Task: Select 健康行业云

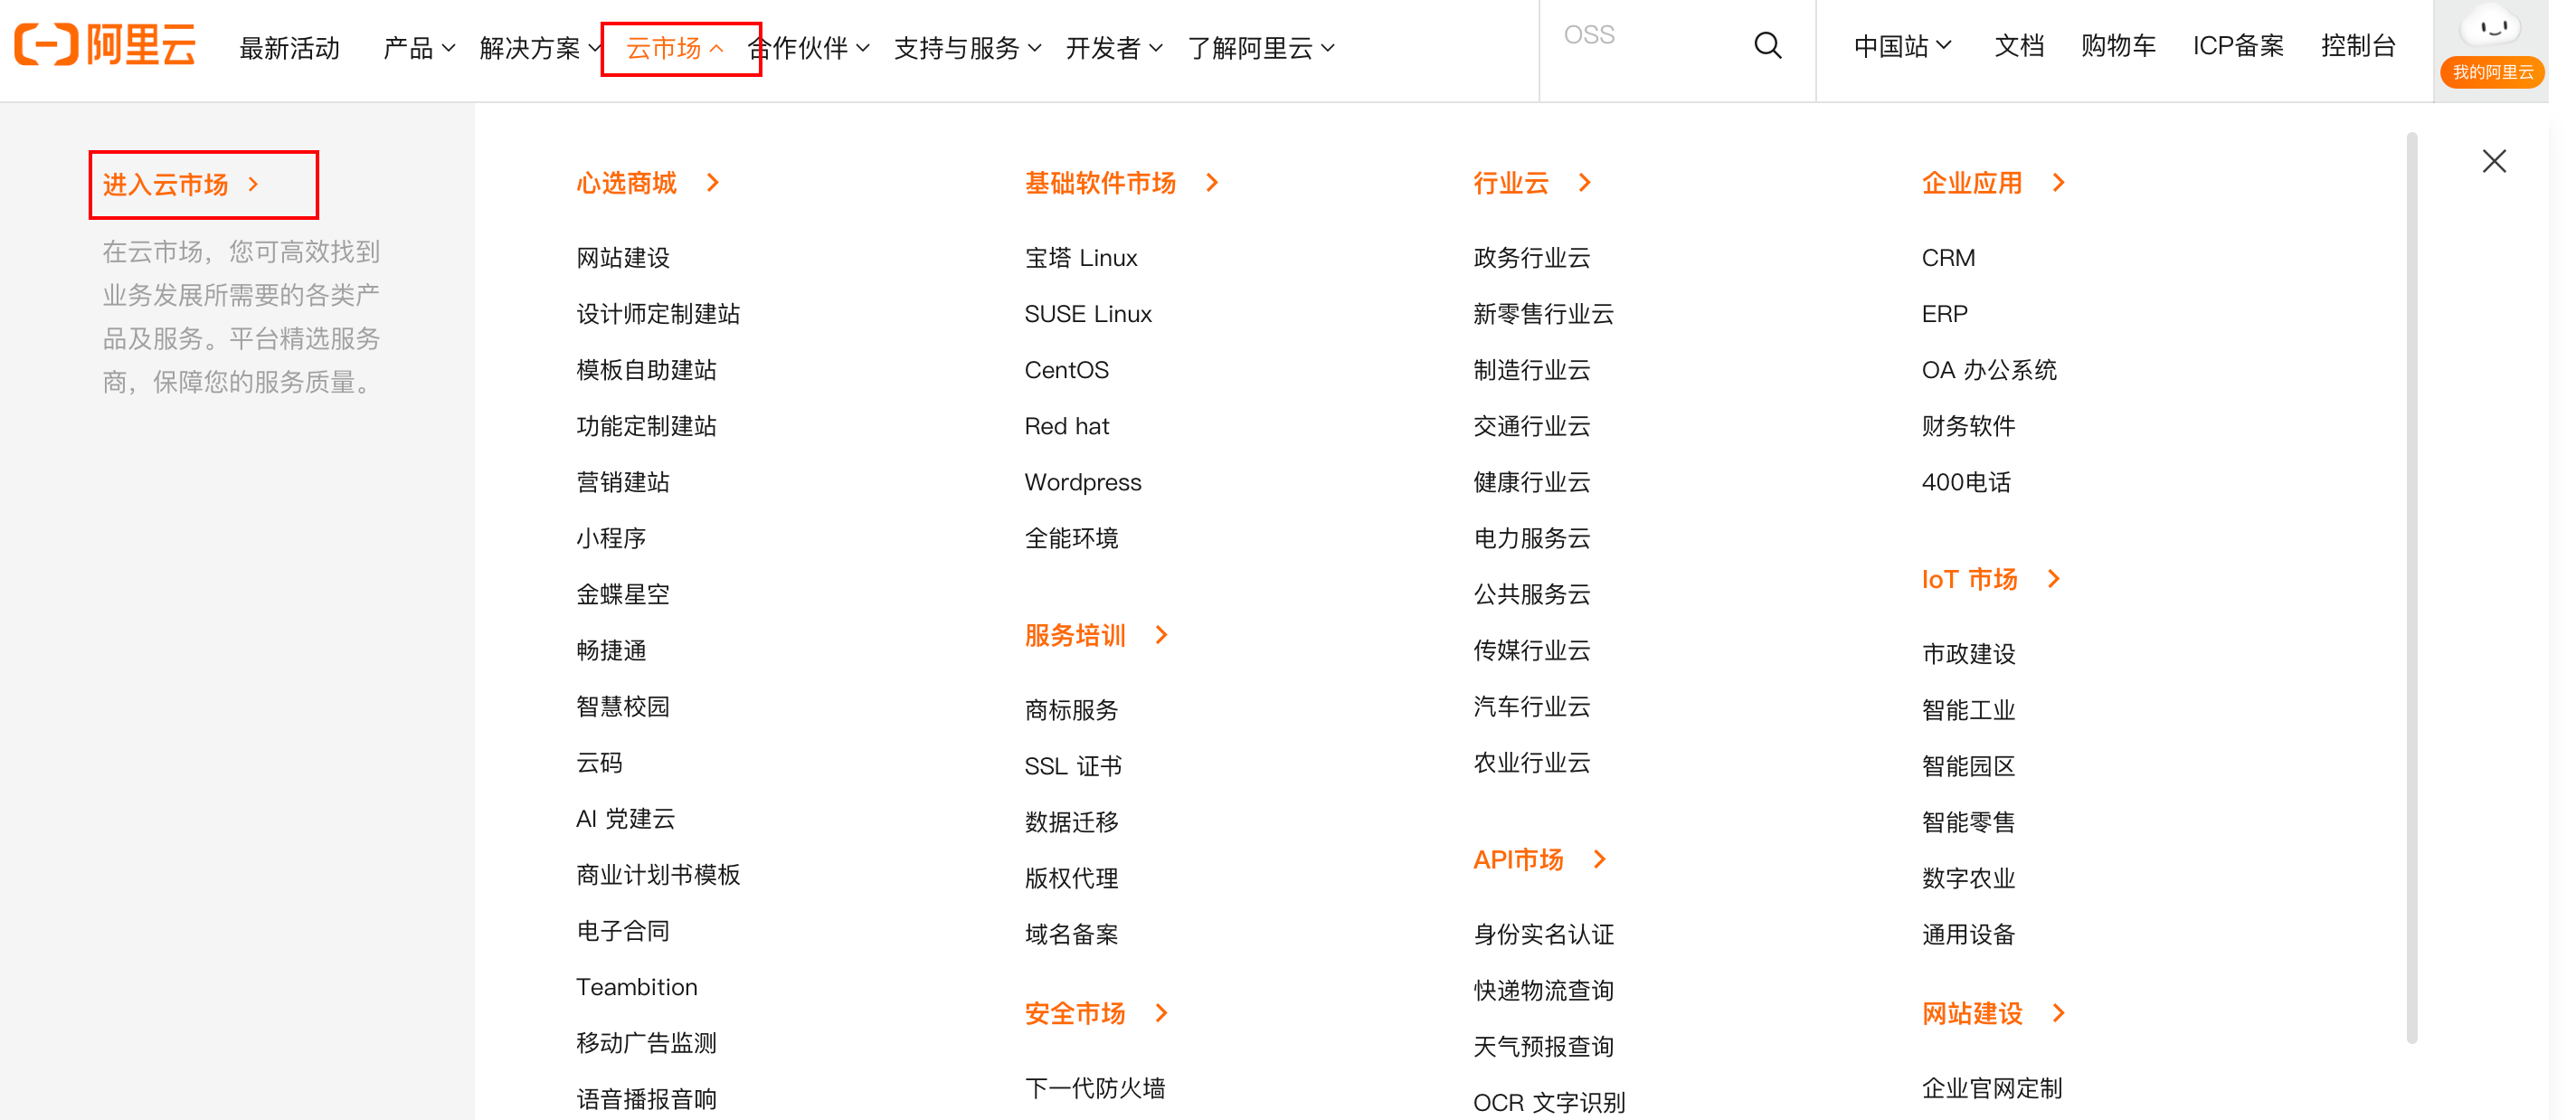Action: point(1531,482)
